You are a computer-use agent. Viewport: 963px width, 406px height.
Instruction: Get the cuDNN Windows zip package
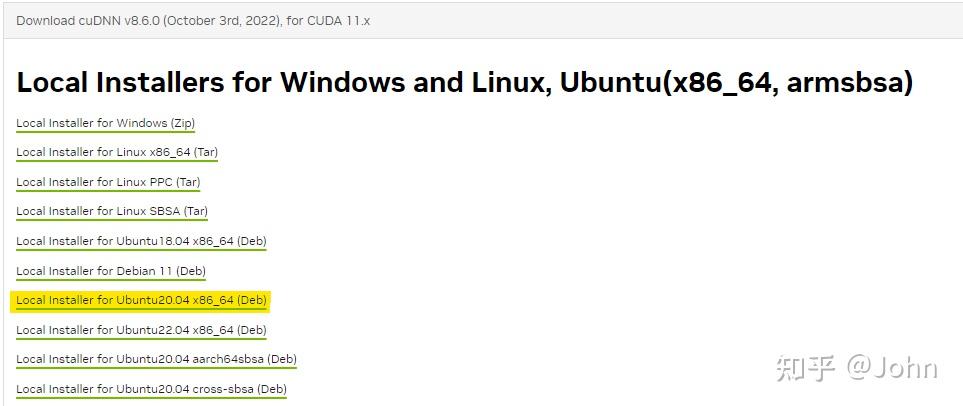point(105,123)
